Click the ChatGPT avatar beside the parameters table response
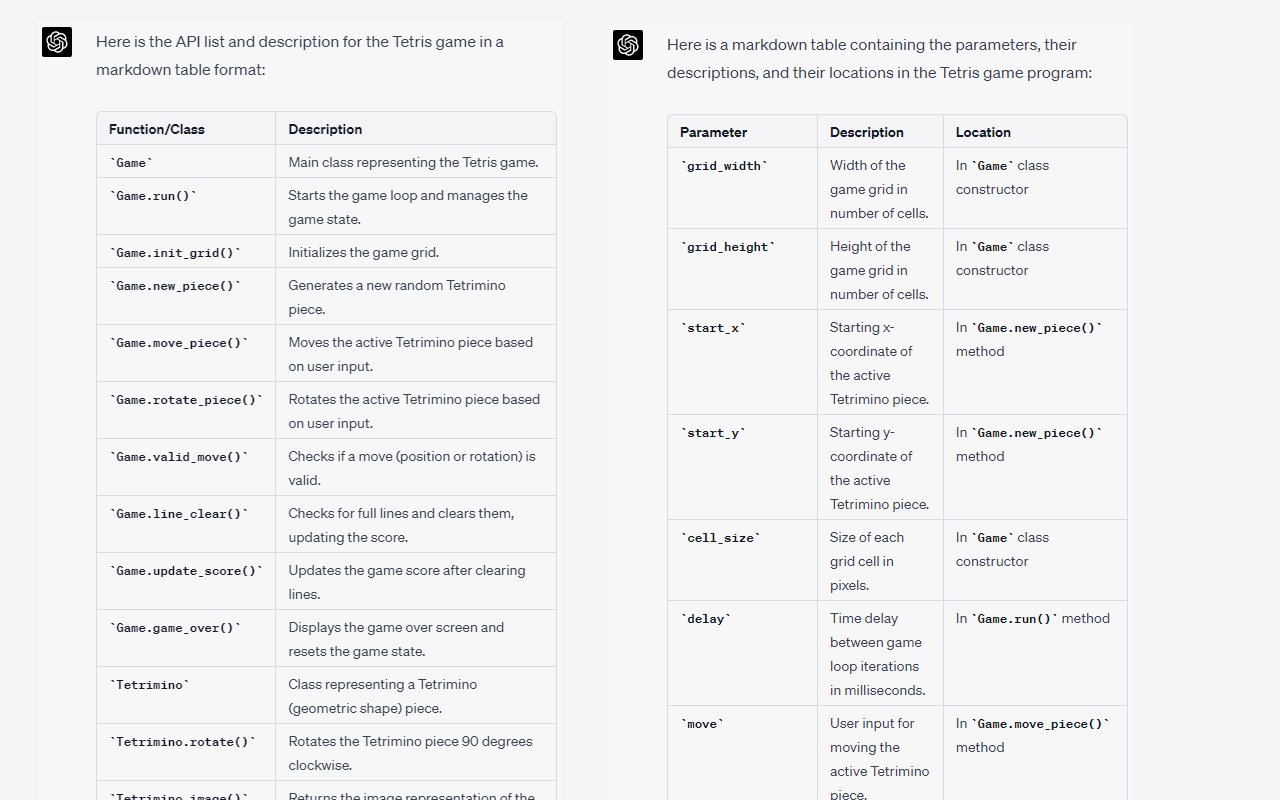Screen dimensions: 1280x800 [x=628, y=45]
